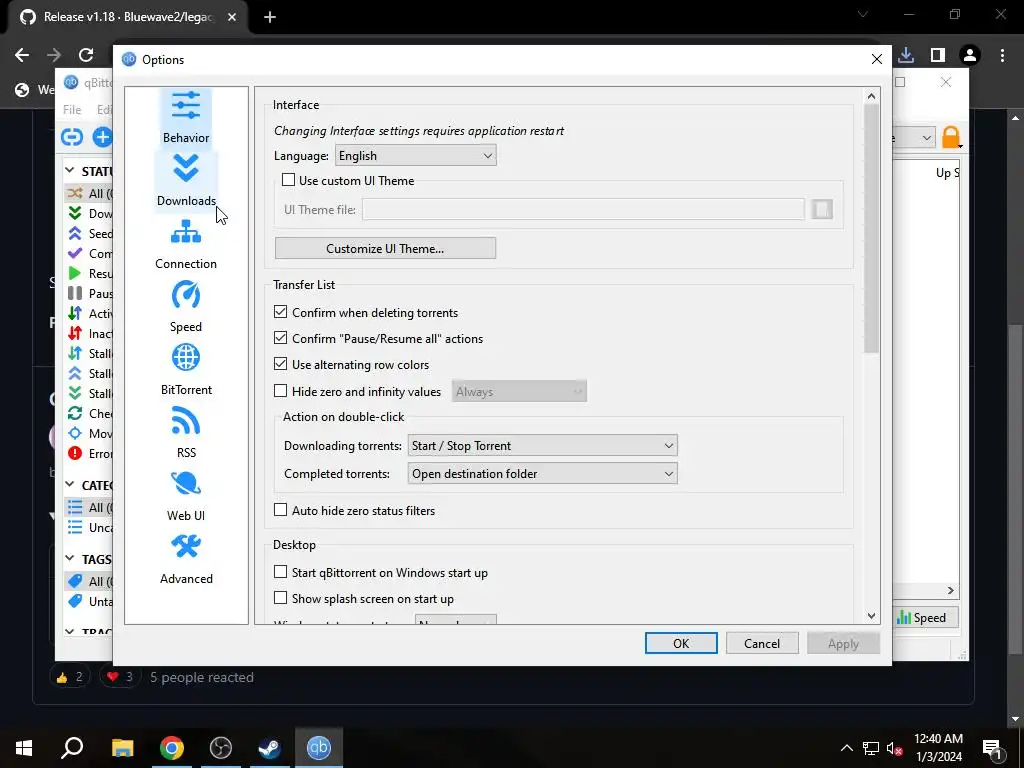Click the orange lock icon in qBittorrent
The height and width of the screenshot is (768, 1024).
point(951,138)
